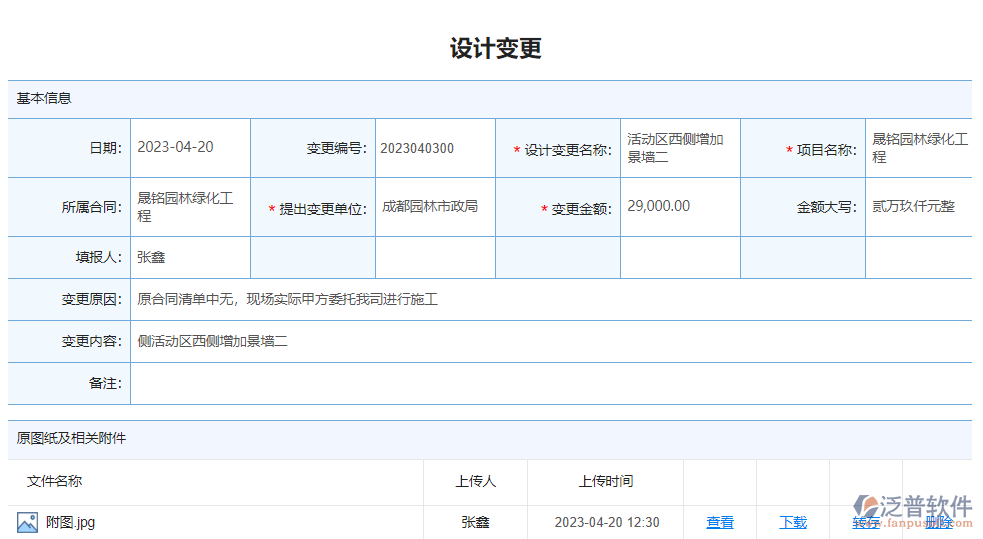Click the 项目名称 label
The image size is (983, 539).
[827, 150]
